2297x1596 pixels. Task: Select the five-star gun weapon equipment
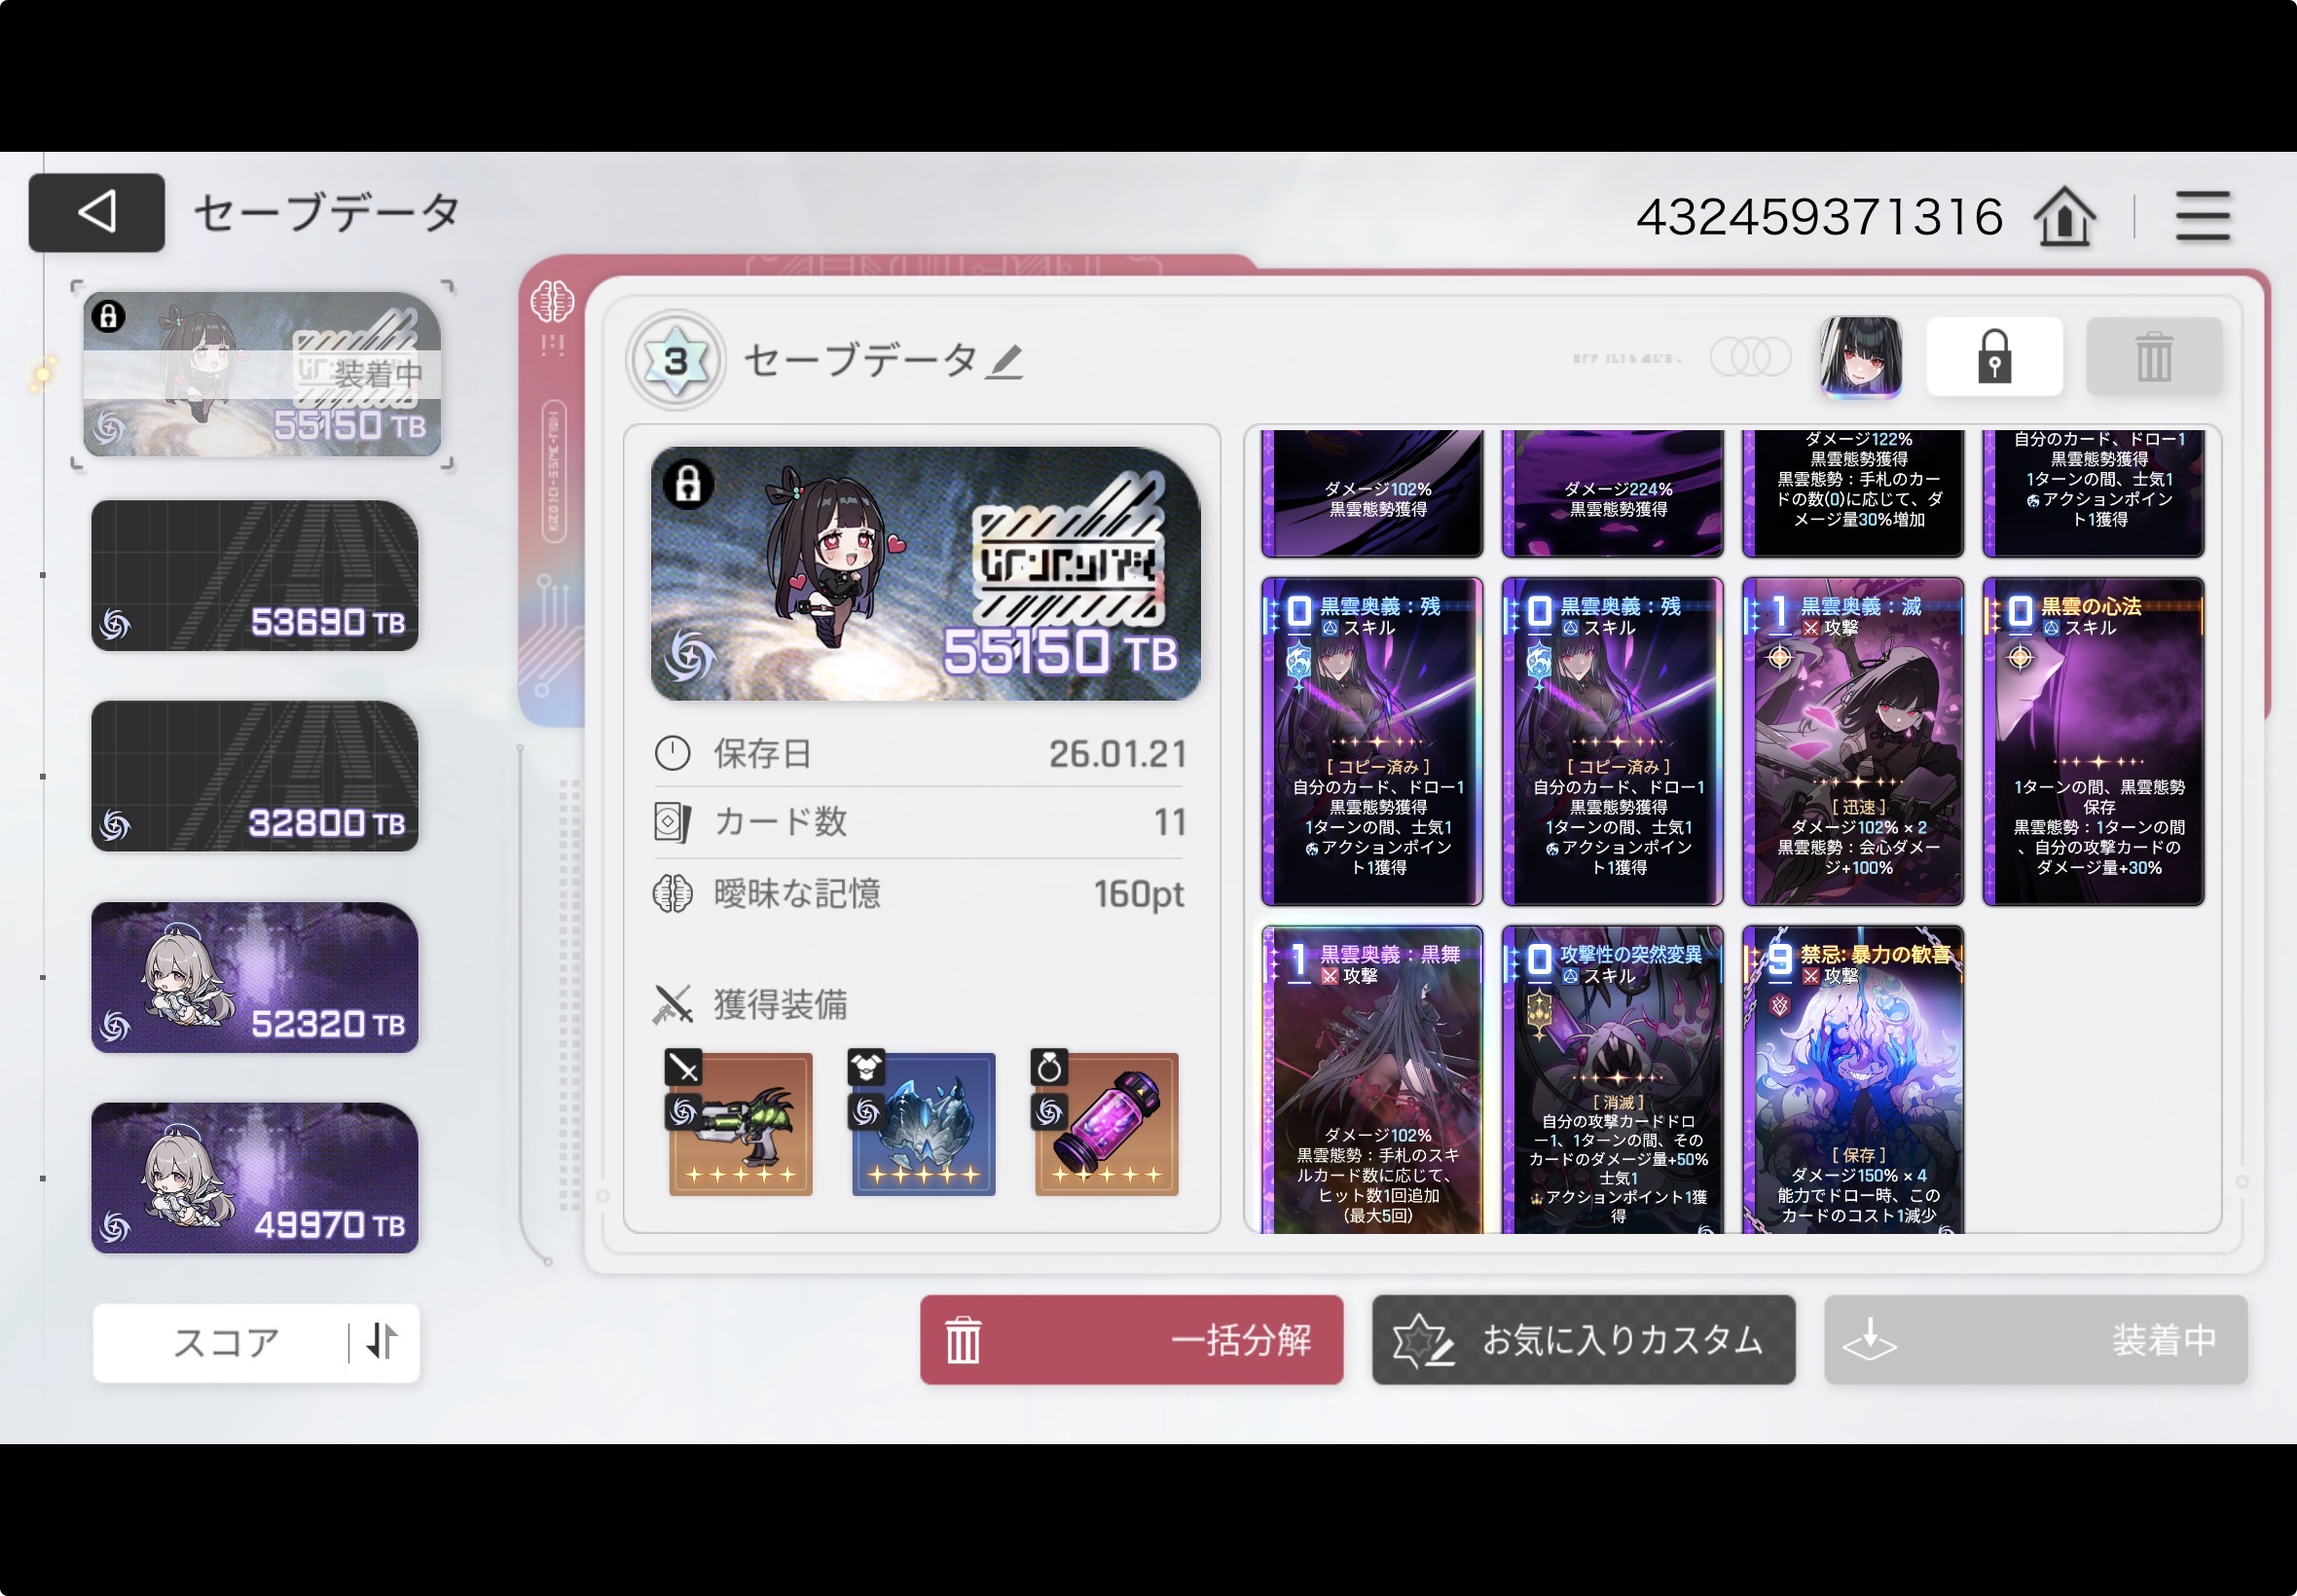pyautogui.click(x=740, y=1124)
